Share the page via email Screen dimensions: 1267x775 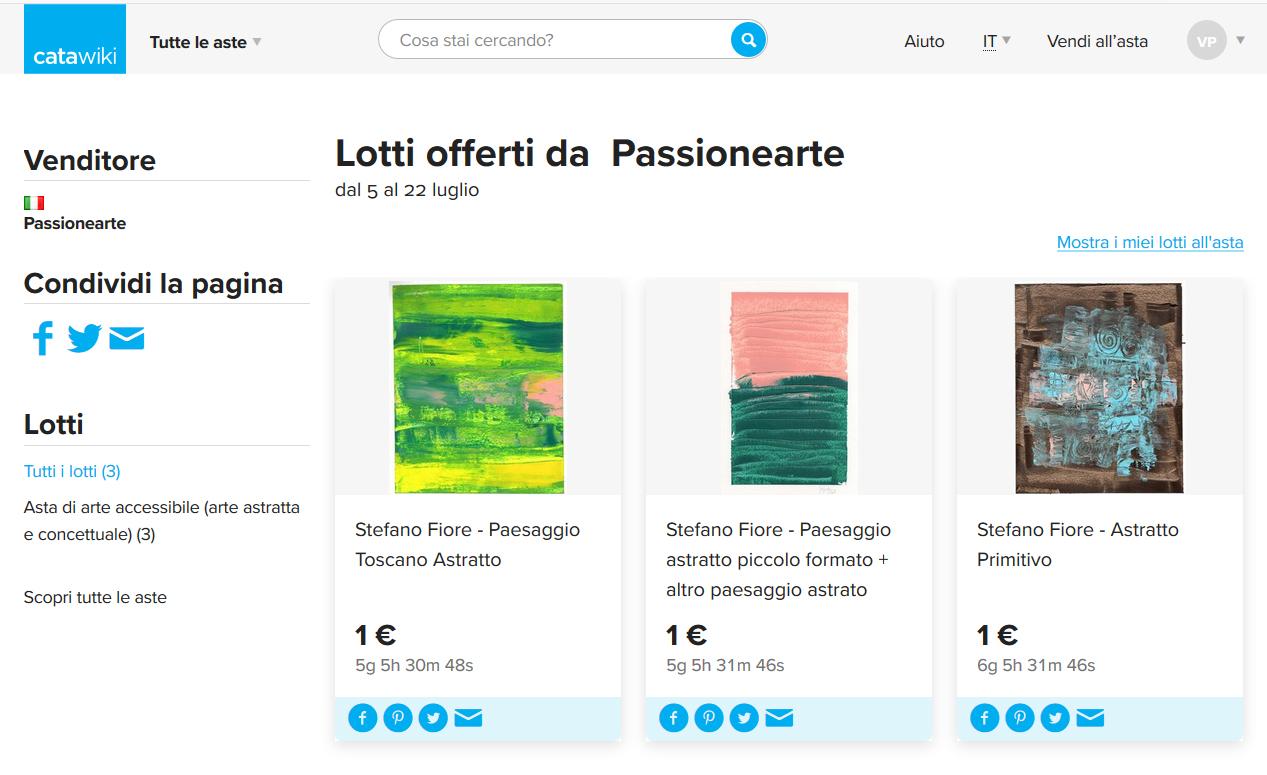[127, 338]
